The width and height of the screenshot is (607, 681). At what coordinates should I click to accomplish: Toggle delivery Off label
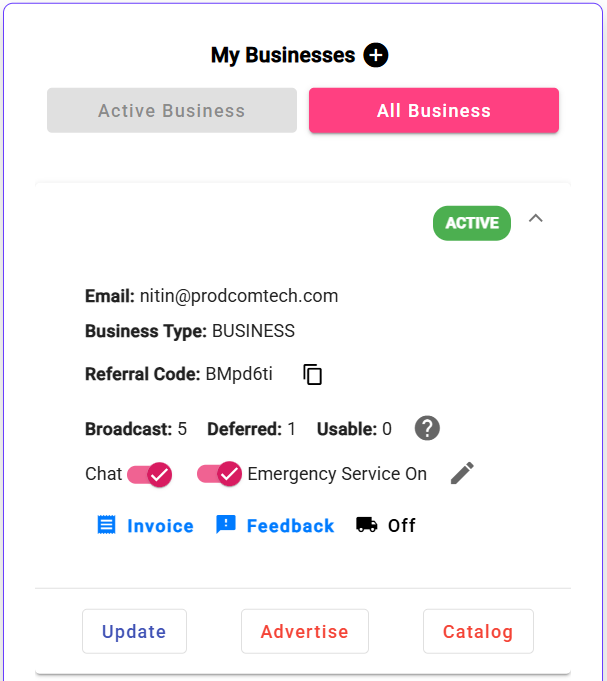402,526
